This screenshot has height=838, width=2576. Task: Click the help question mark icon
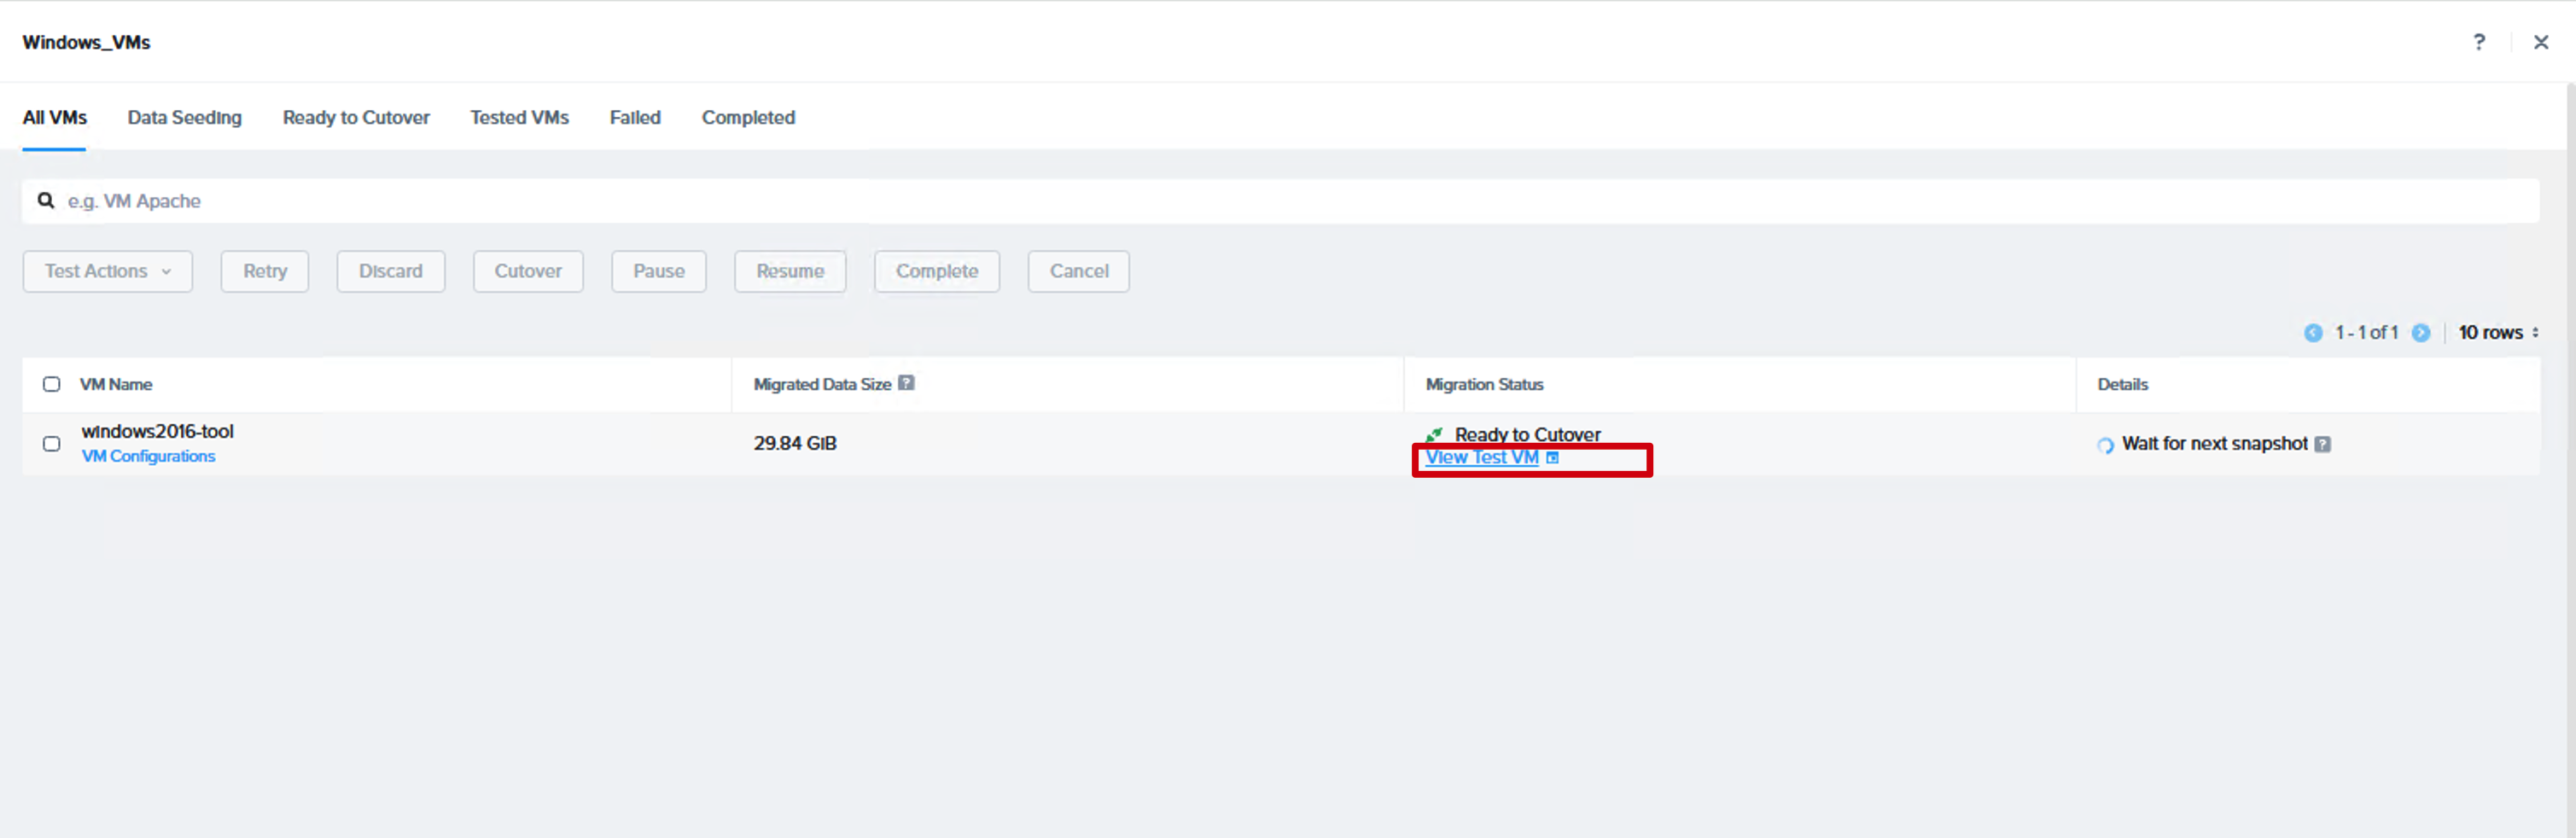pyautogui.click(x=2478, y=42)
